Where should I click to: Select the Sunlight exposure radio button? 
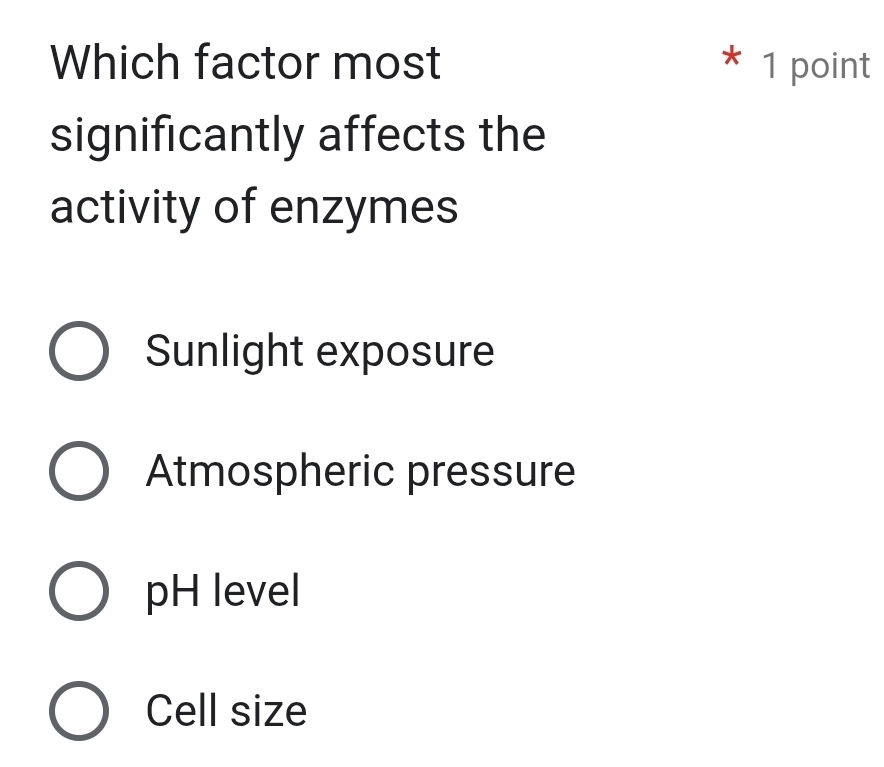[x=78, y=351]
